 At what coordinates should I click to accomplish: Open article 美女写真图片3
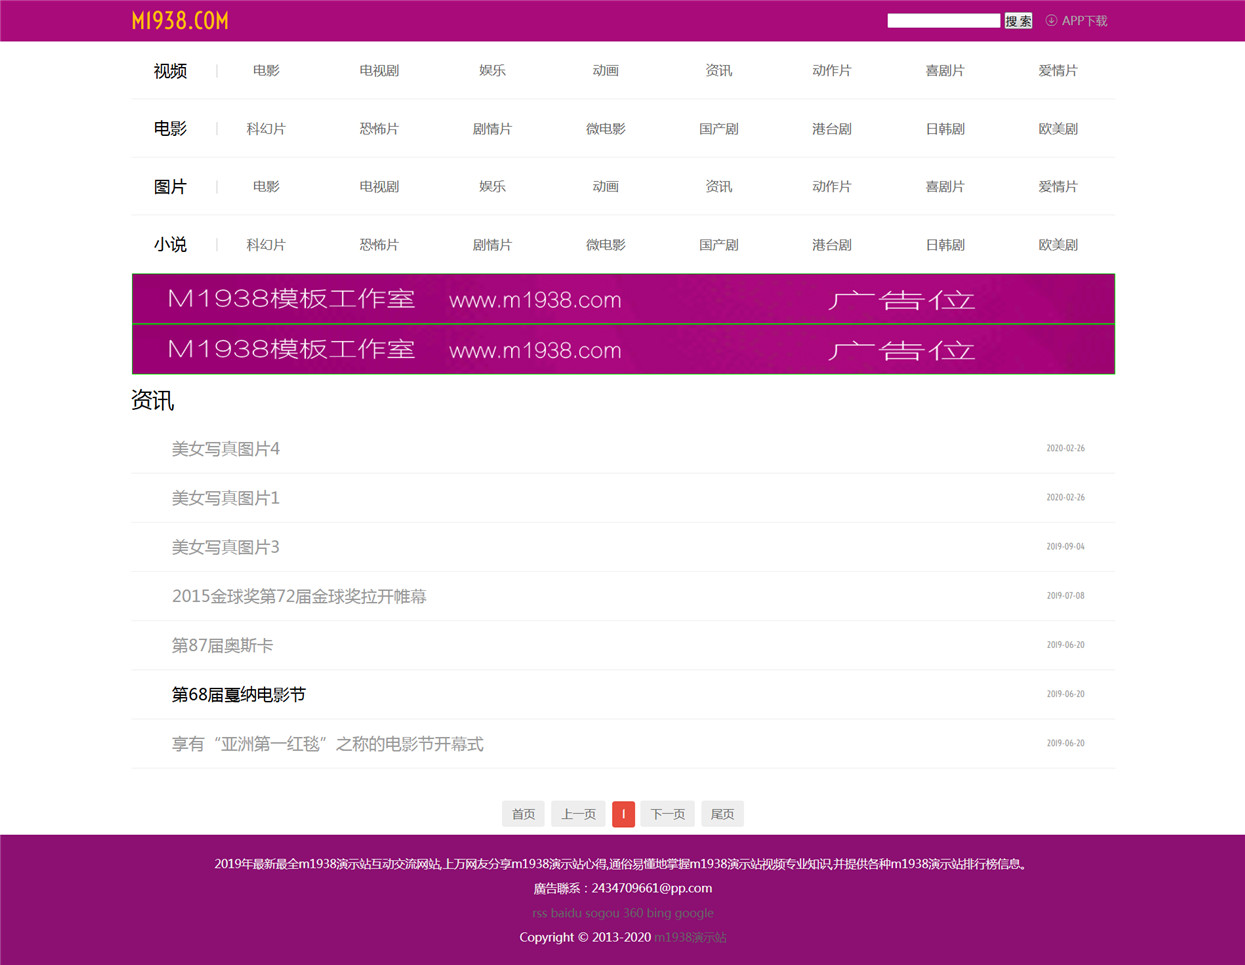pyautogui.click(x=226, y=547)
